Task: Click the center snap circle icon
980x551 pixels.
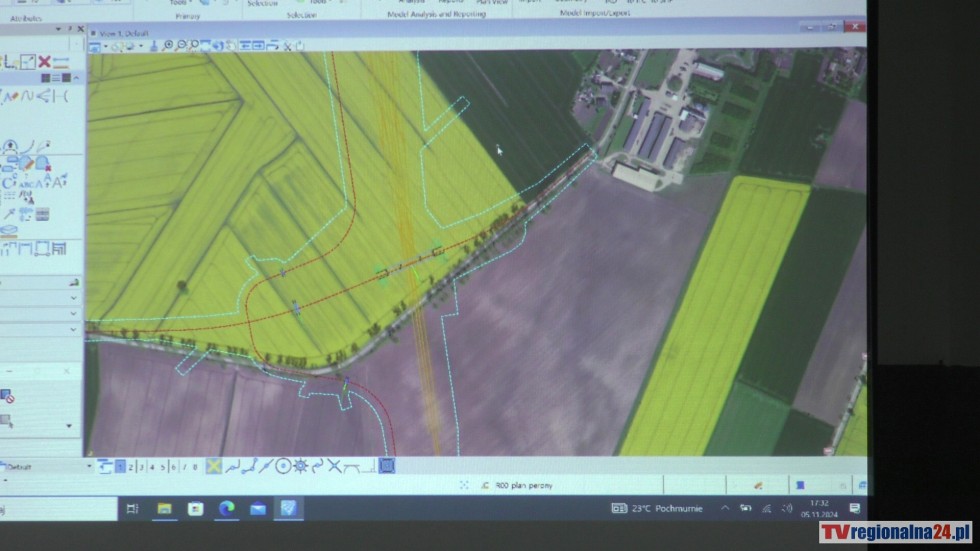Action: pyautogui.click(x=283, y=466)
